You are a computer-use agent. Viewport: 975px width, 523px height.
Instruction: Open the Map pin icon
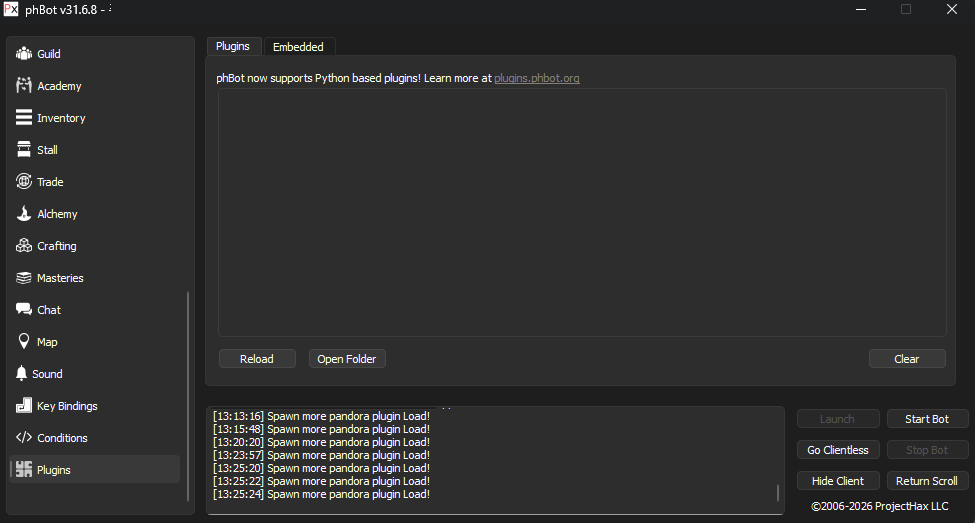click(24, 342)
